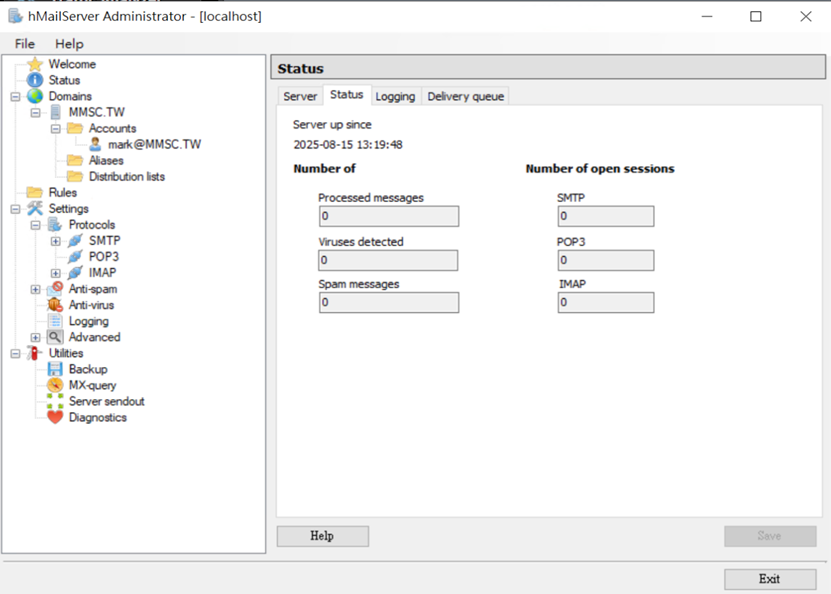Open the Server sendout item
This screenshot has height=594, width=831.
pos(57,401)
